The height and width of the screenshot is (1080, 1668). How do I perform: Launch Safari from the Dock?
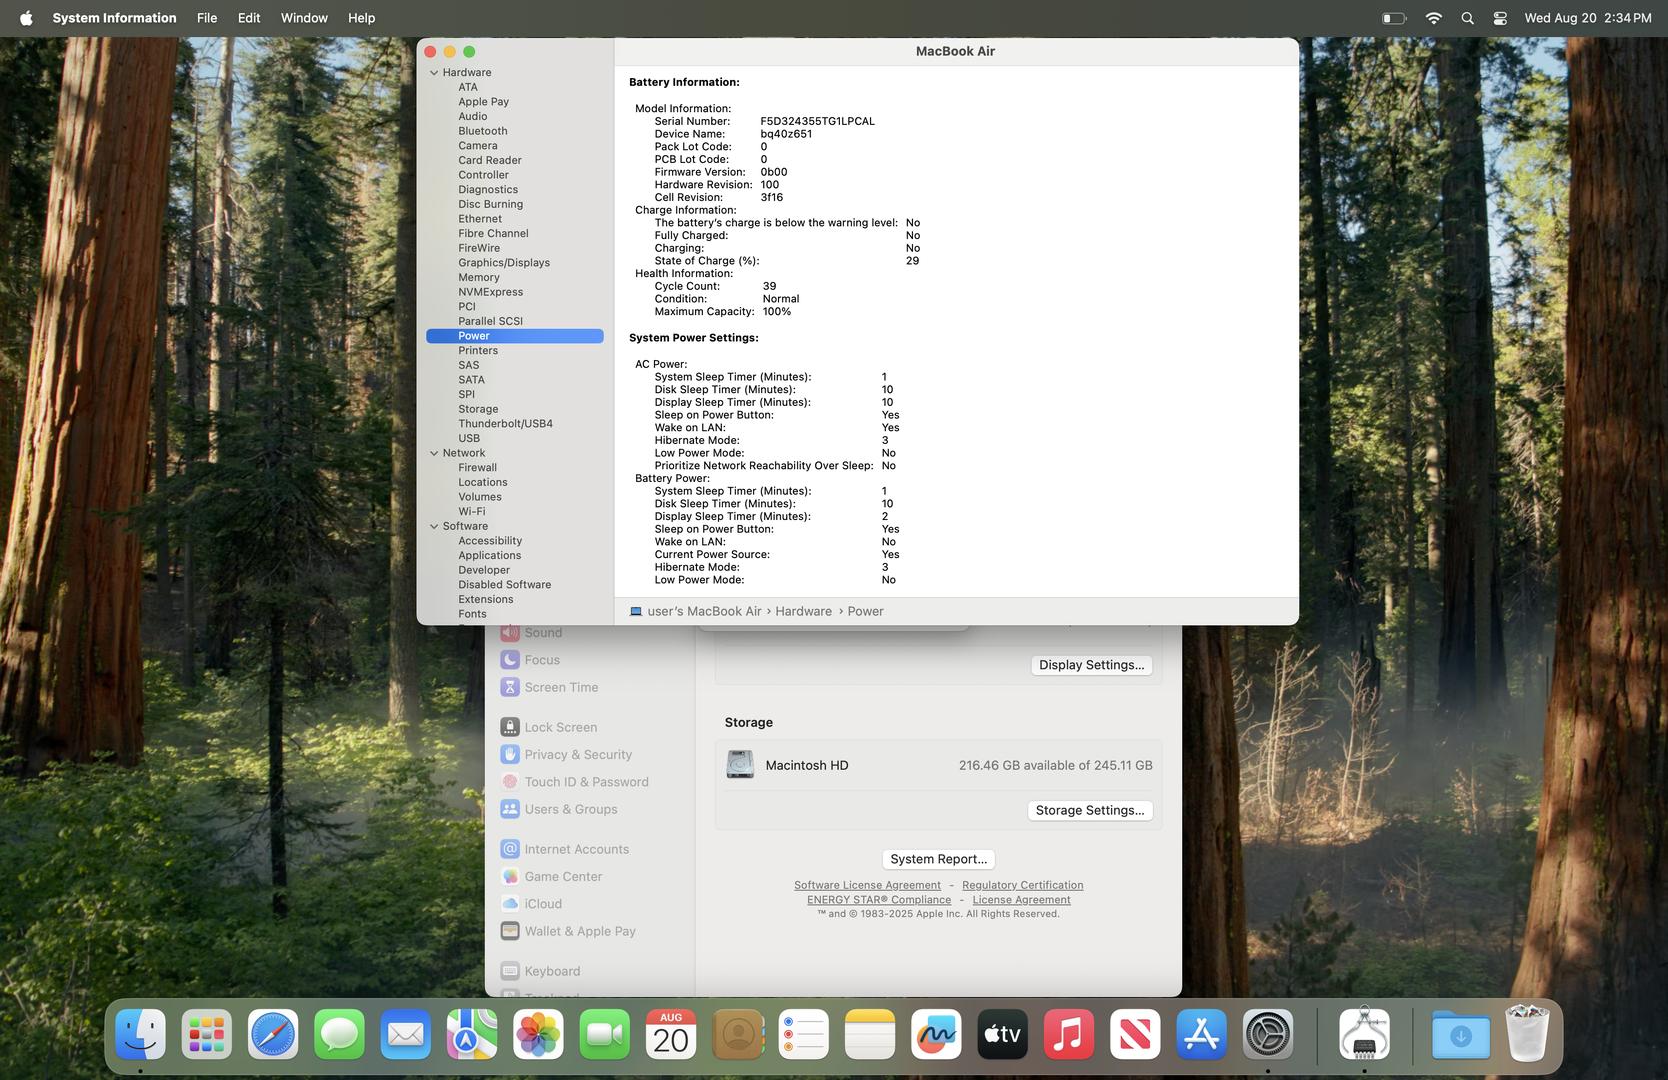click(273, 1034)
